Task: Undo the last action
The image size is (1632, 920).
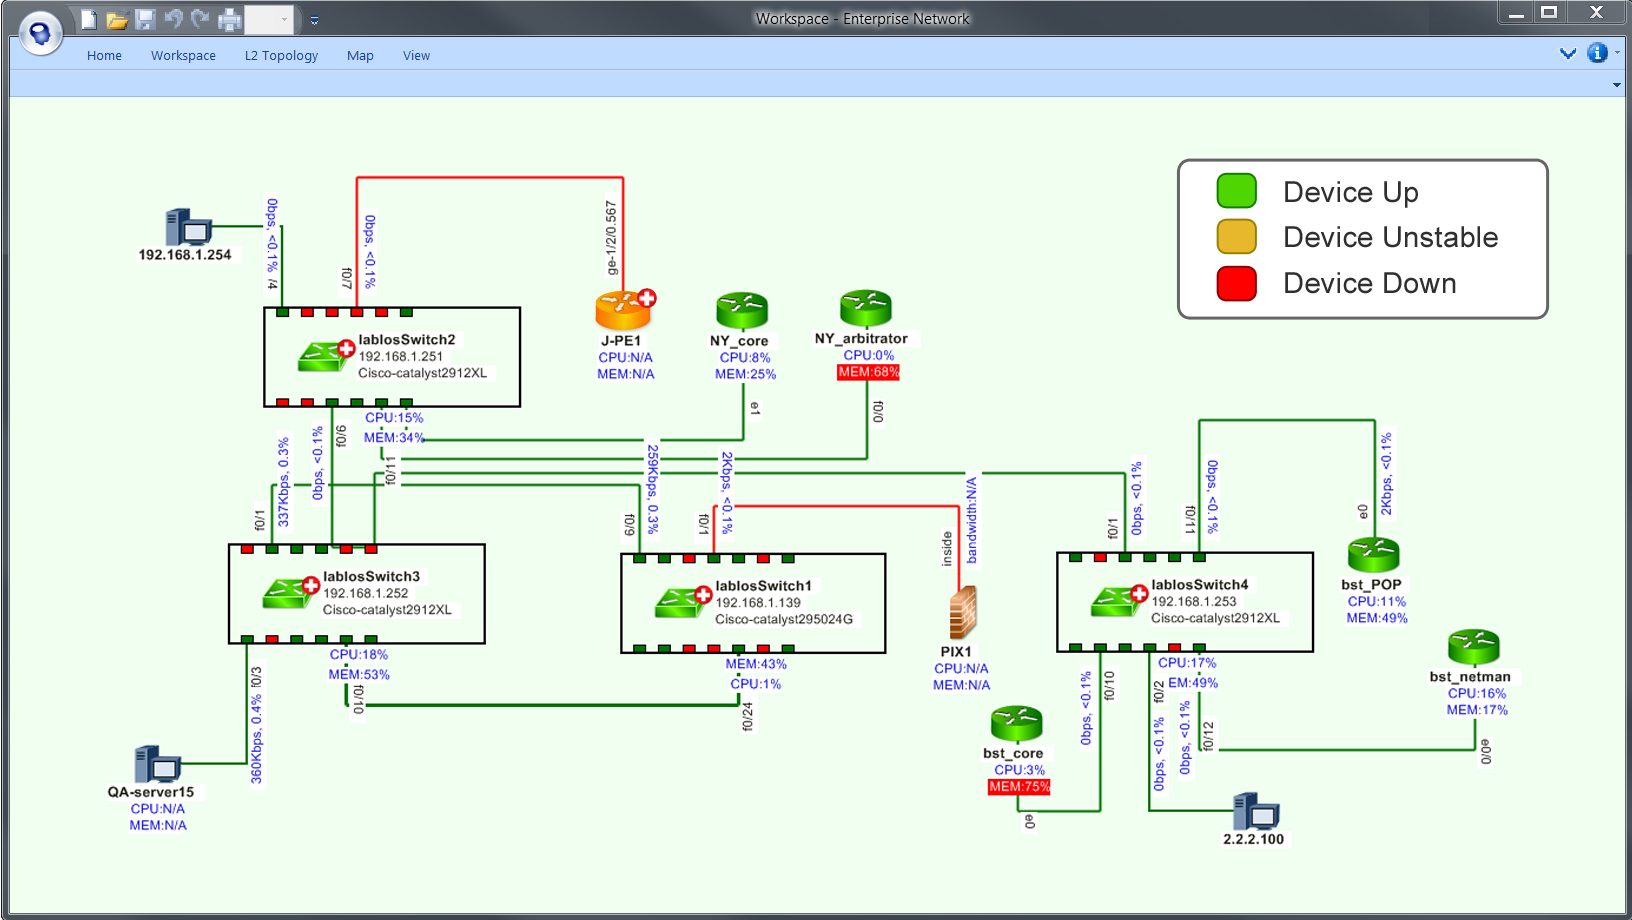Action: click(x=173, y=18)
